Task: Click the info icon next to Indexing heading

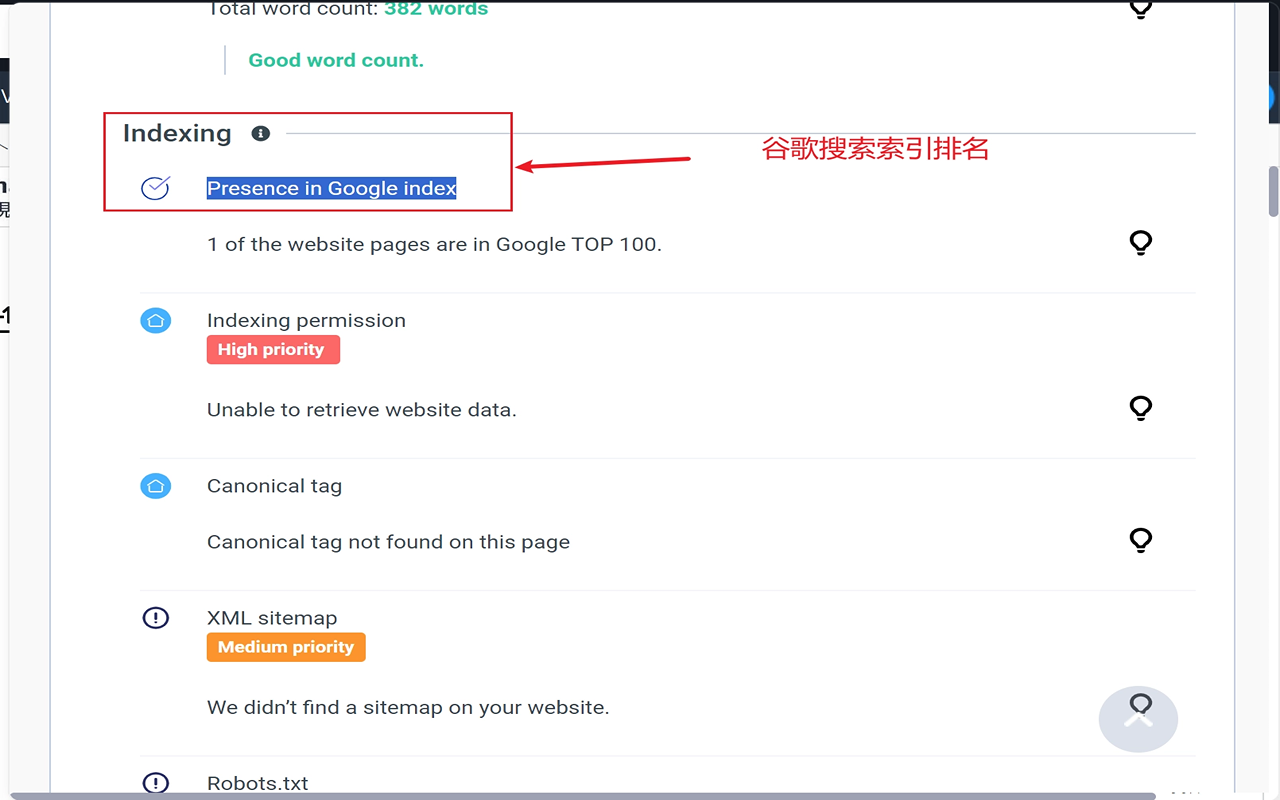Action: click(260, 133)
